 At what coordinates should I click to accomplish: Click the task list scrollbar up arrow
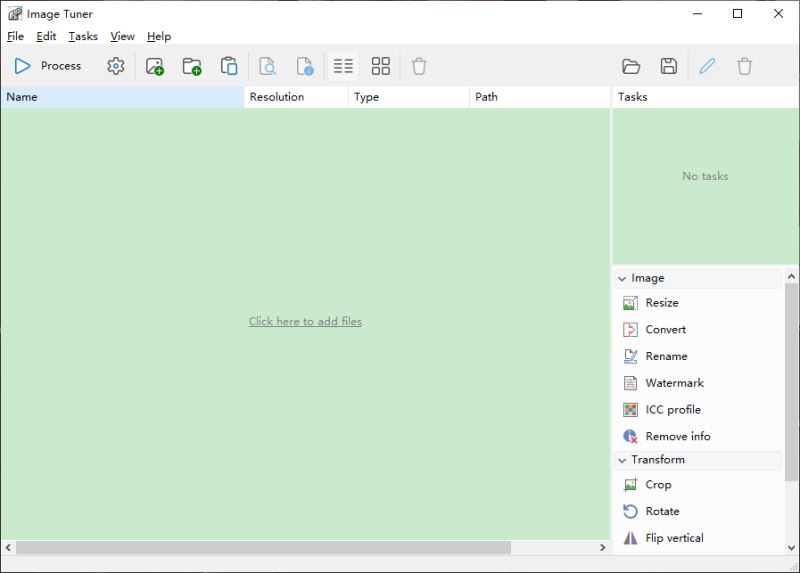coord(791,277)
